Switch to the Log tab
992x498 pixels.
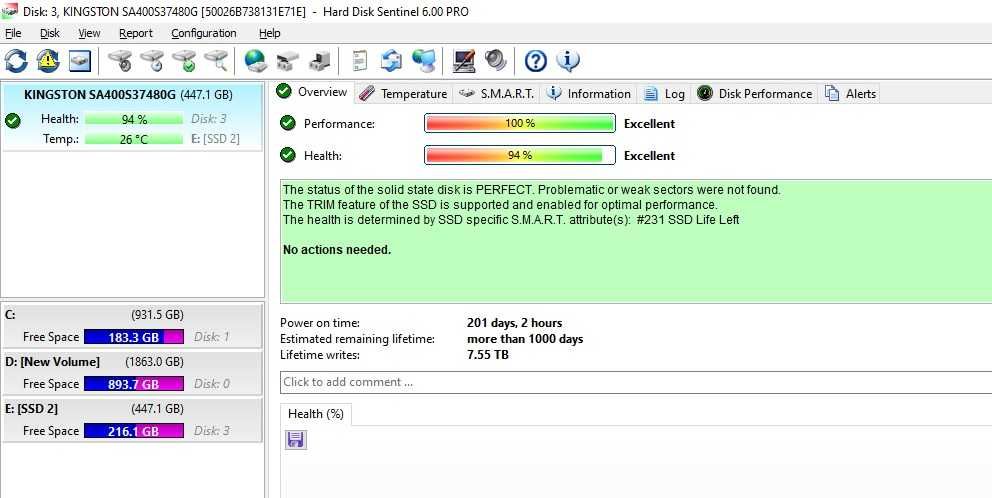pos(664,94)
